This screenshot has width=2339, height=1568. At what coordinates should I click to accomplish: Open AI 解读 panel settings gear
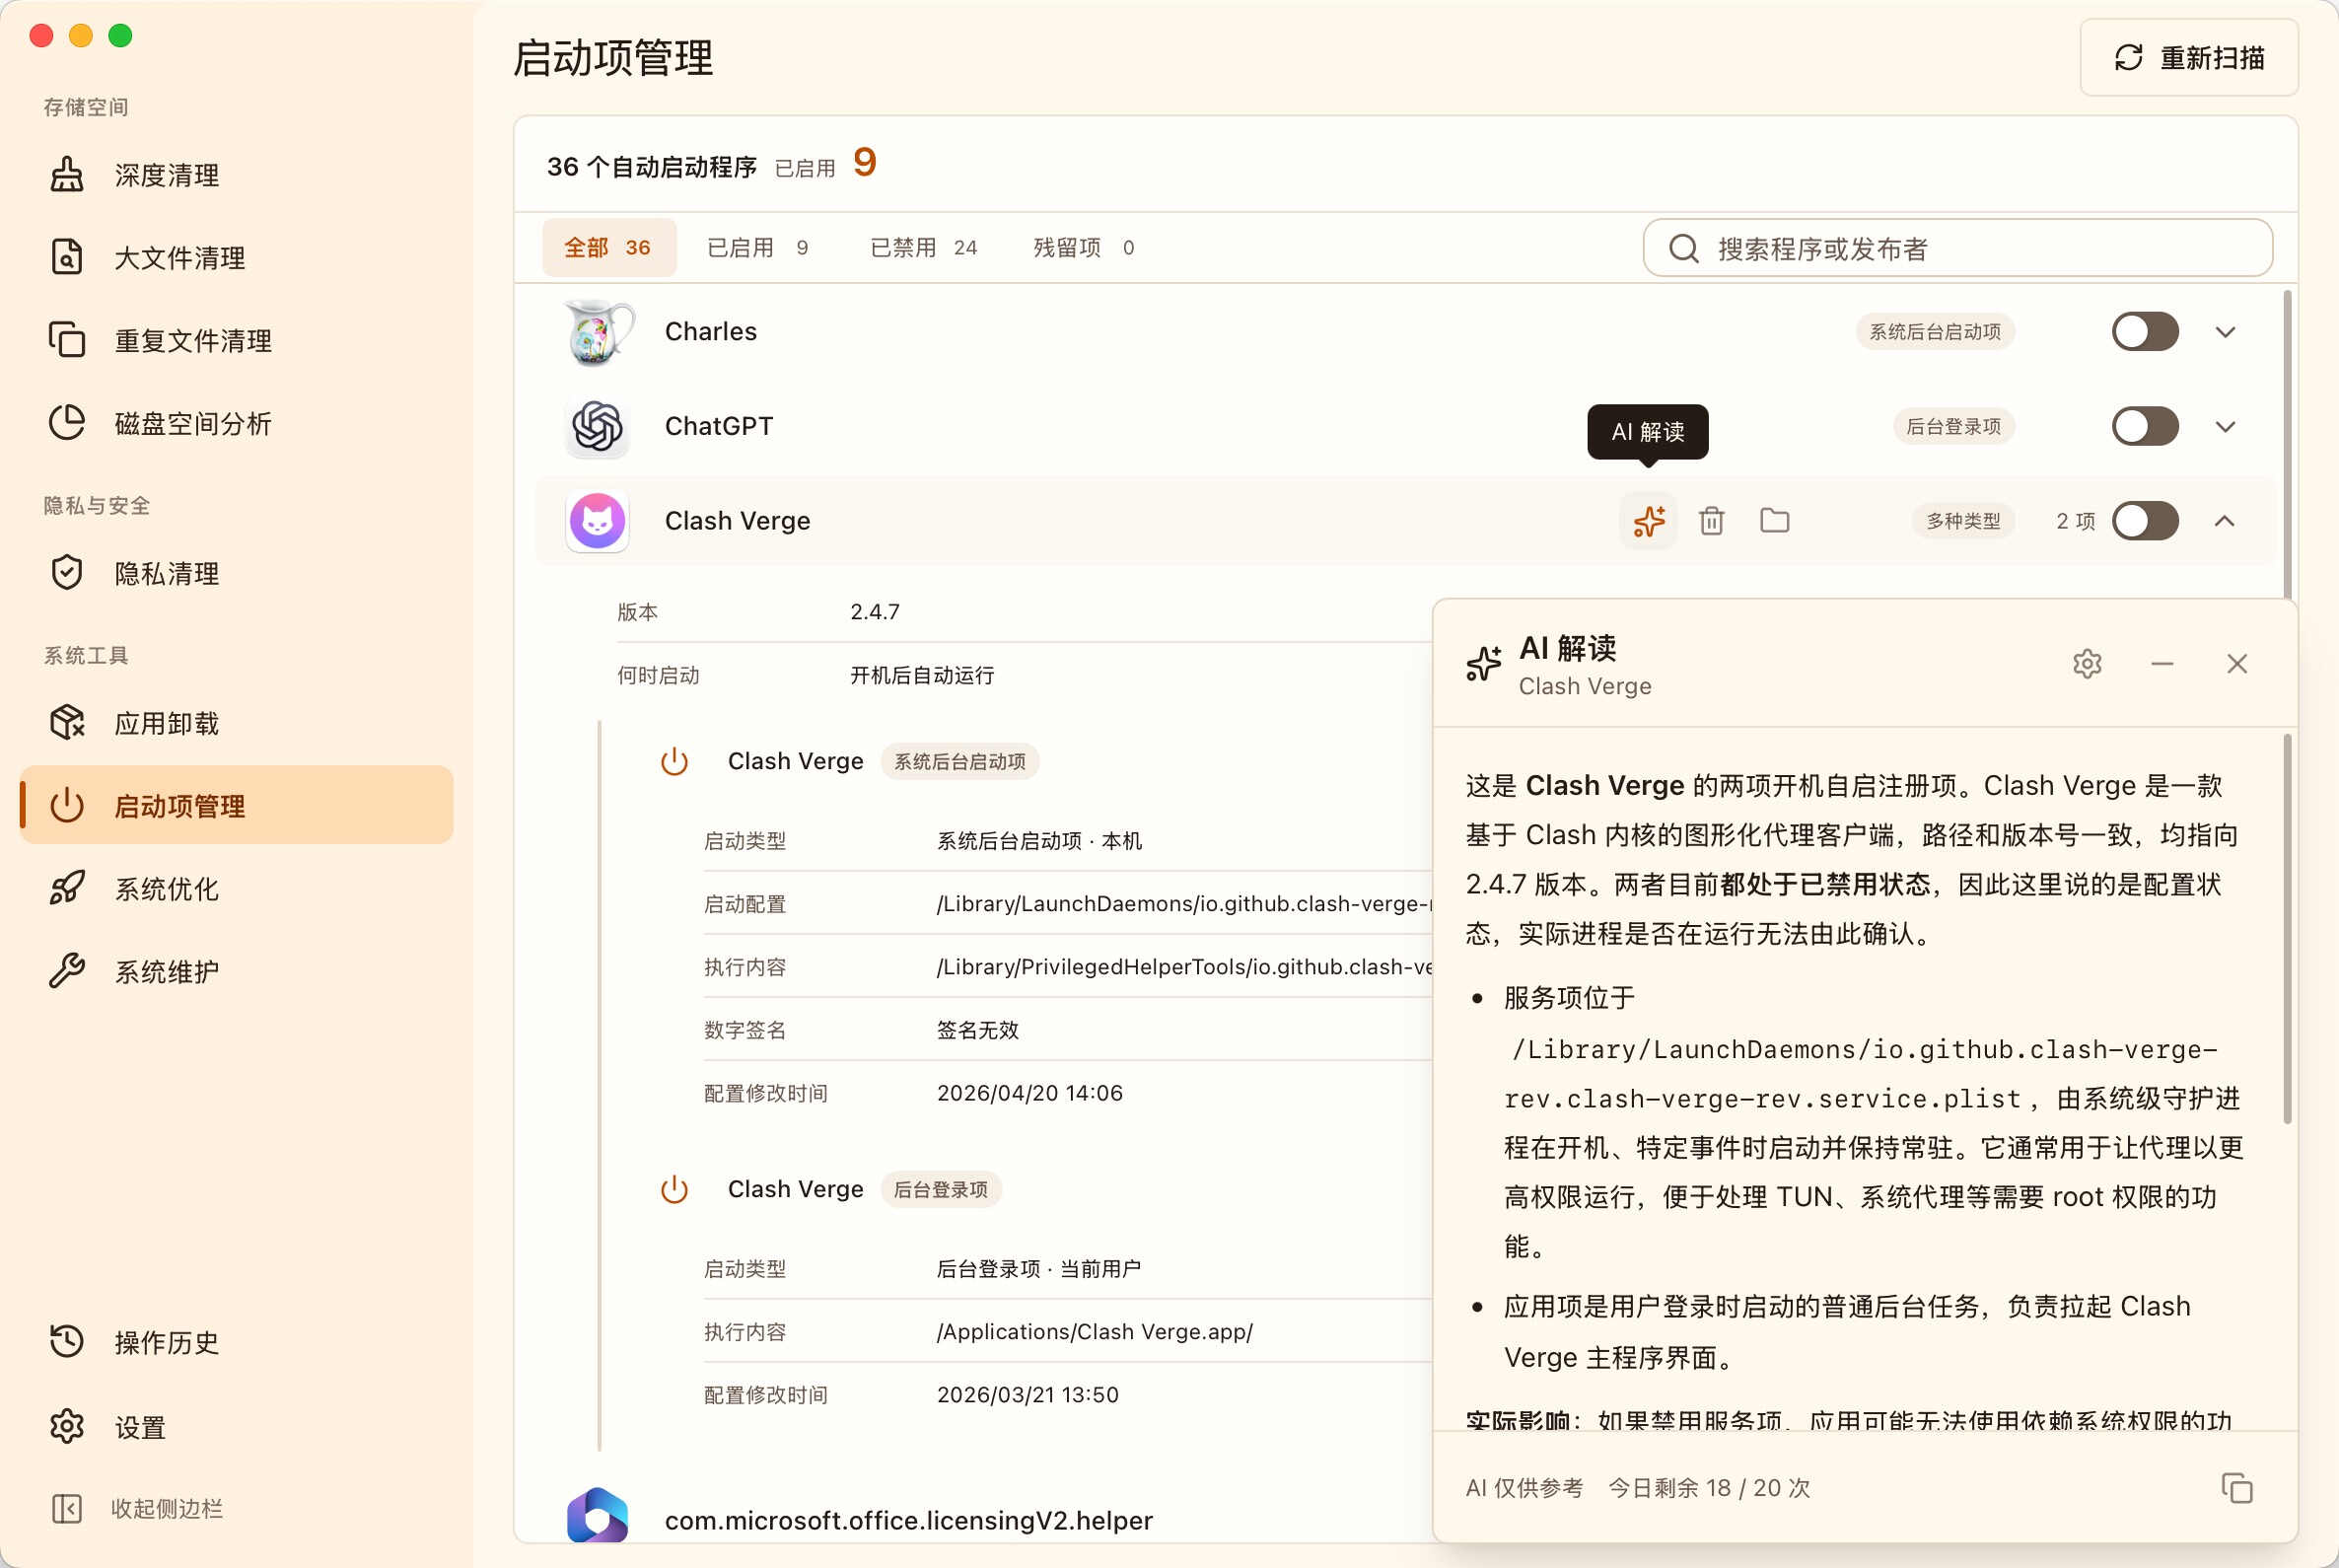click(2087, 664)
